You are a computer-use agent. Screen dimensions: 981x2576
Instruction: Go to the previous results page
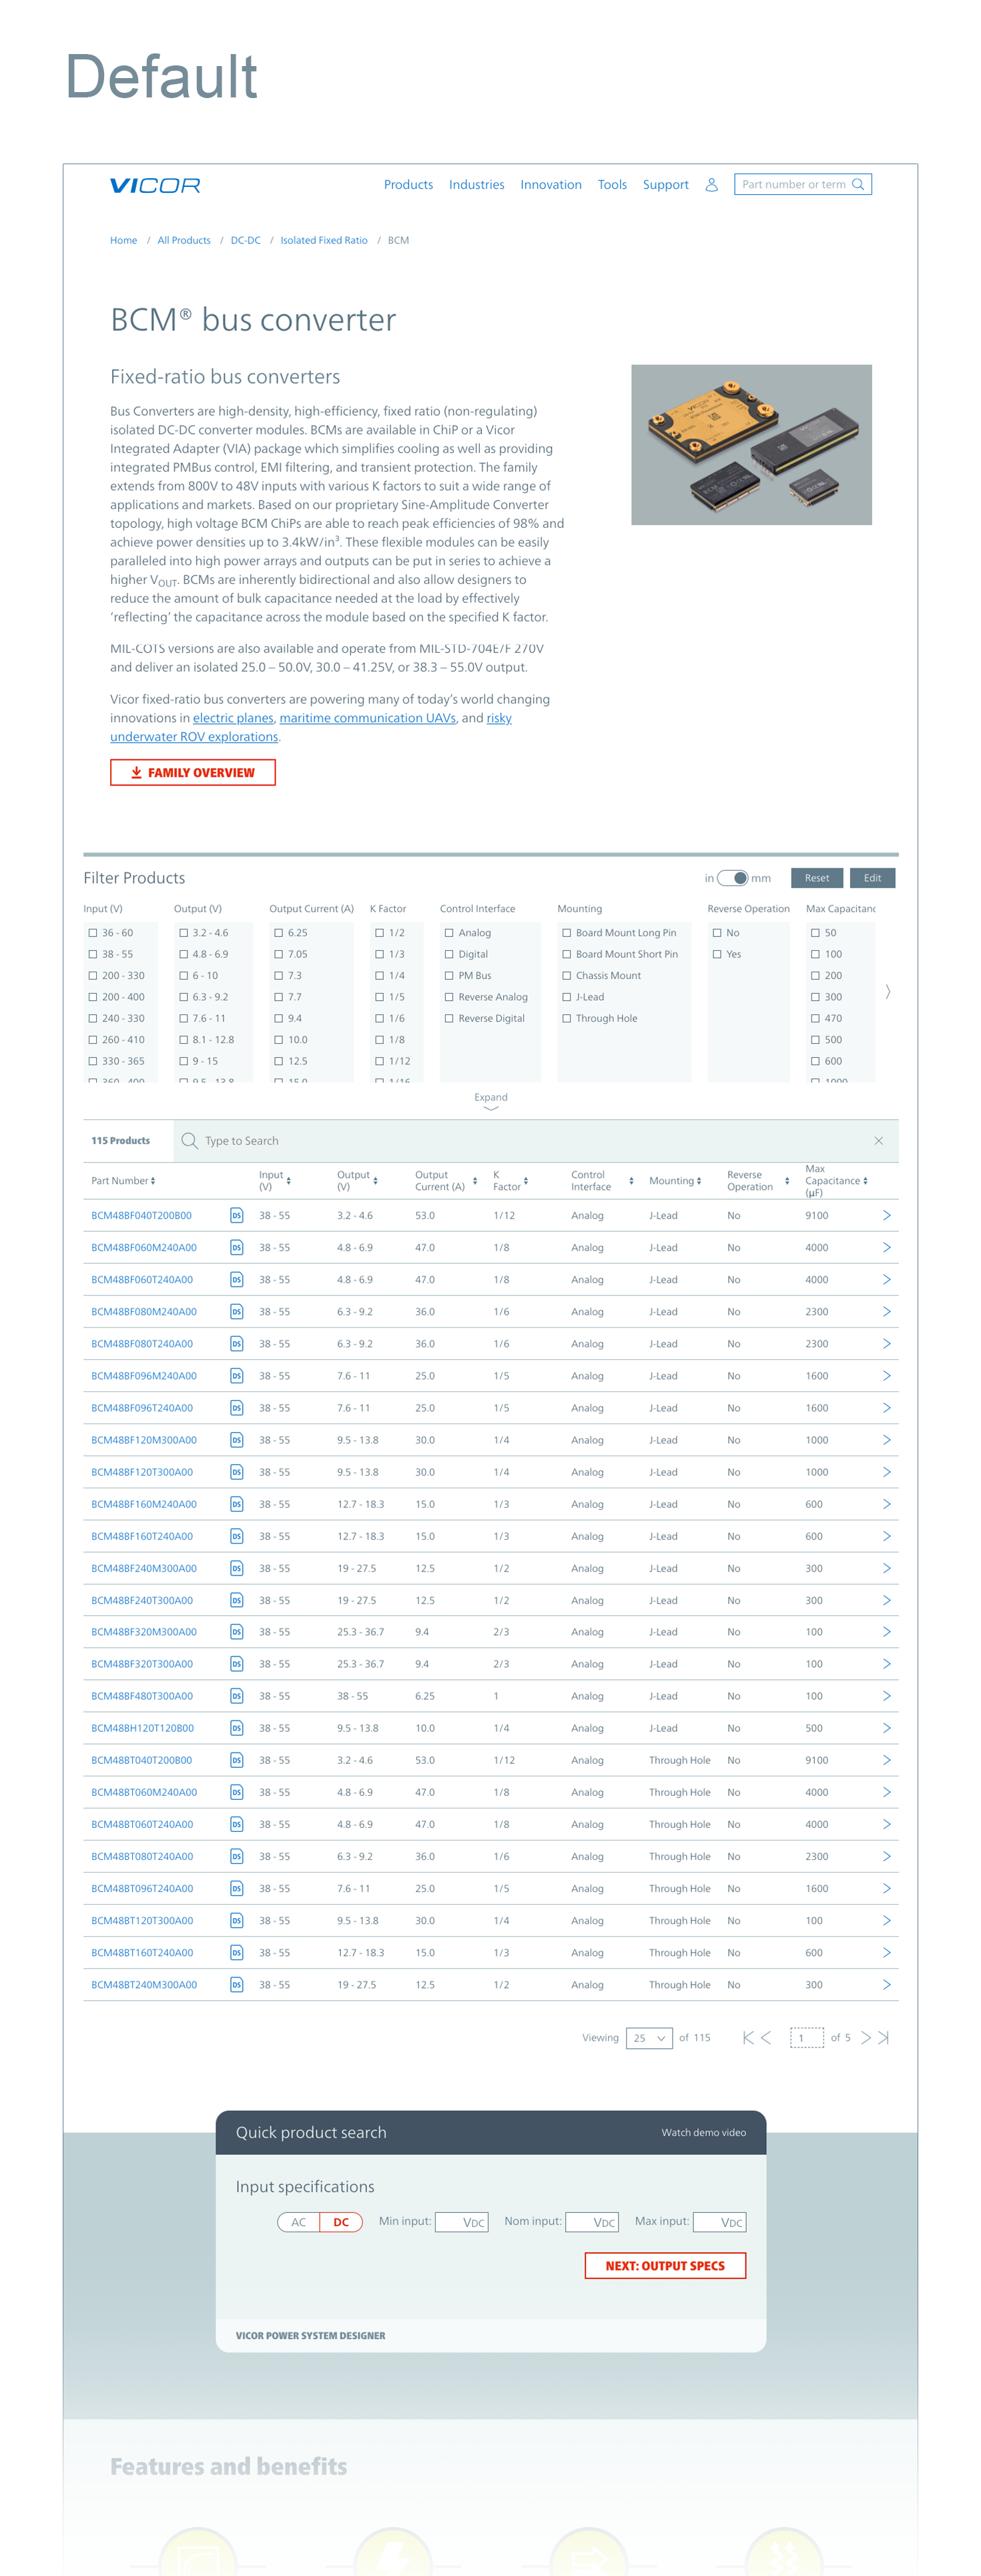click(x=766, y=2037)
